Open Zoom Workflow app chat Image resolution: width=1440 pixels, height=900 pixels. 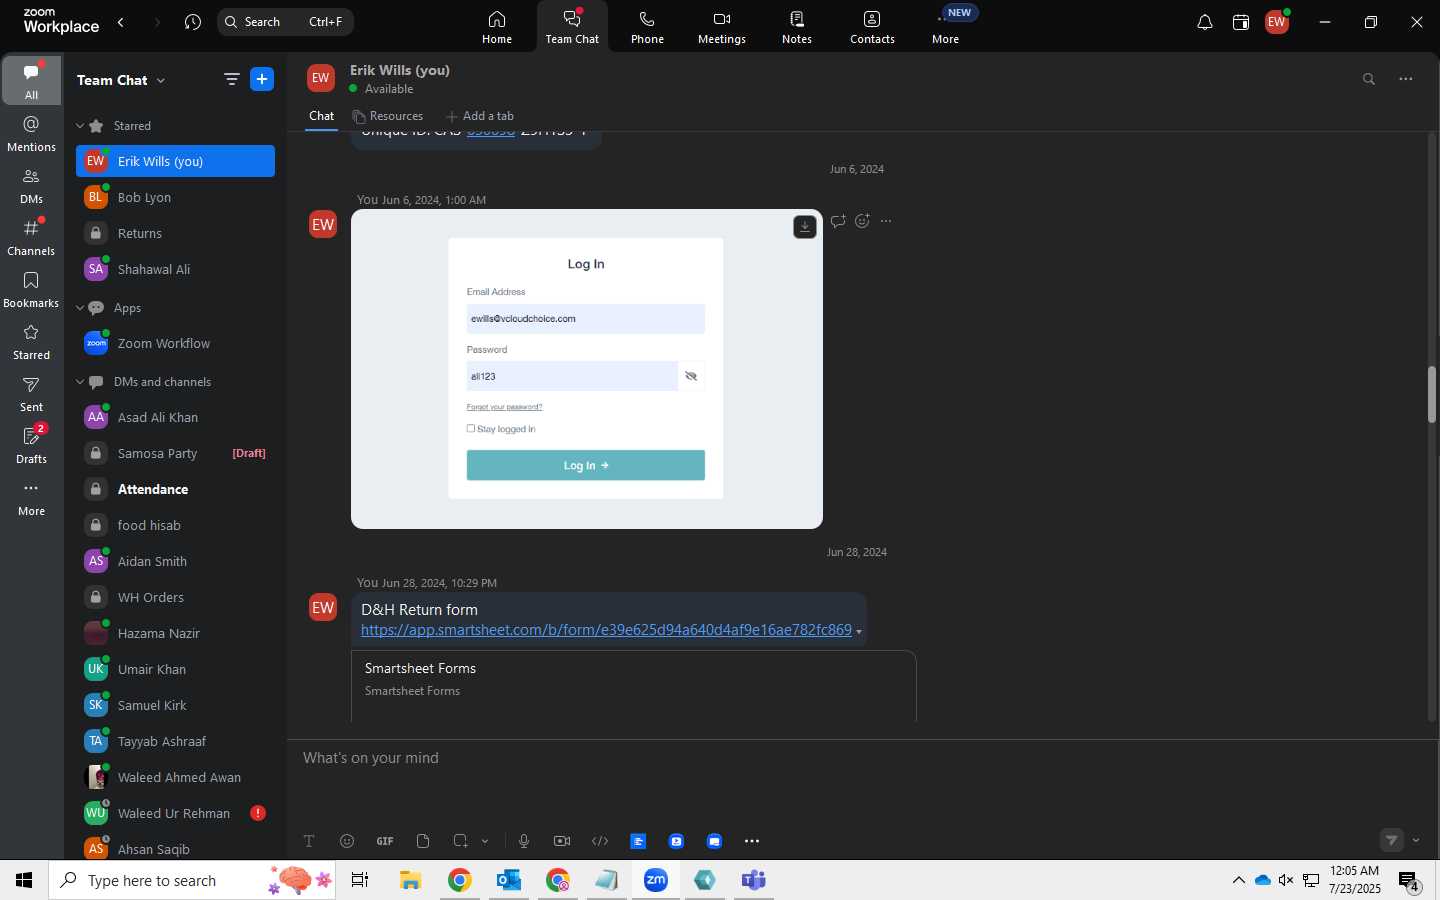pyautogui.click(x=175, y=343)
